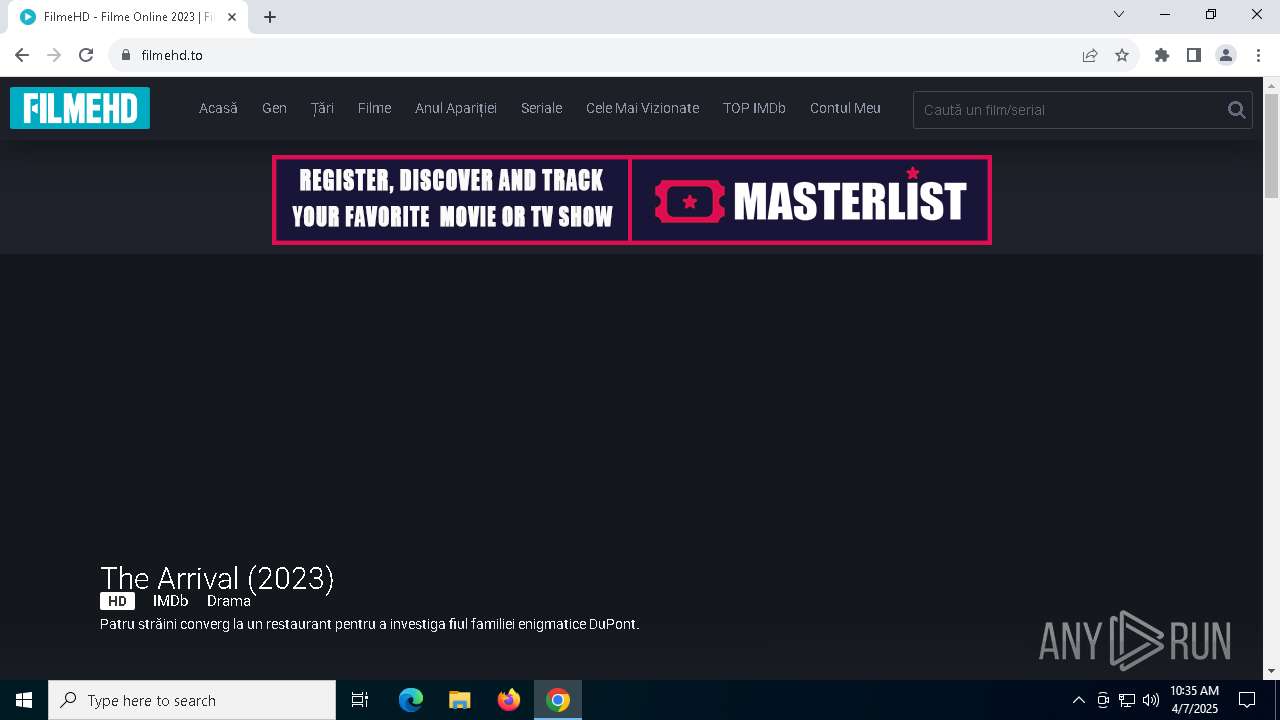This screenshot has height=720, width=1280.
Task: Open TOP IMDb page
Action: 754,108
